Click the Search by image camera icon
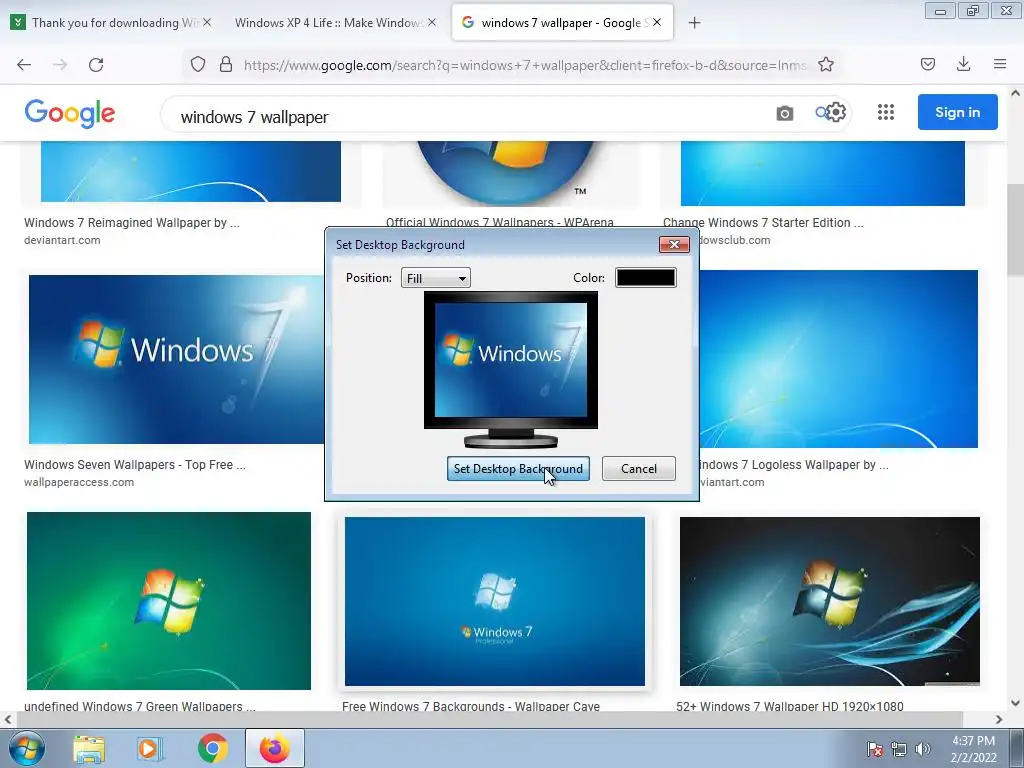 coord(784,113)
